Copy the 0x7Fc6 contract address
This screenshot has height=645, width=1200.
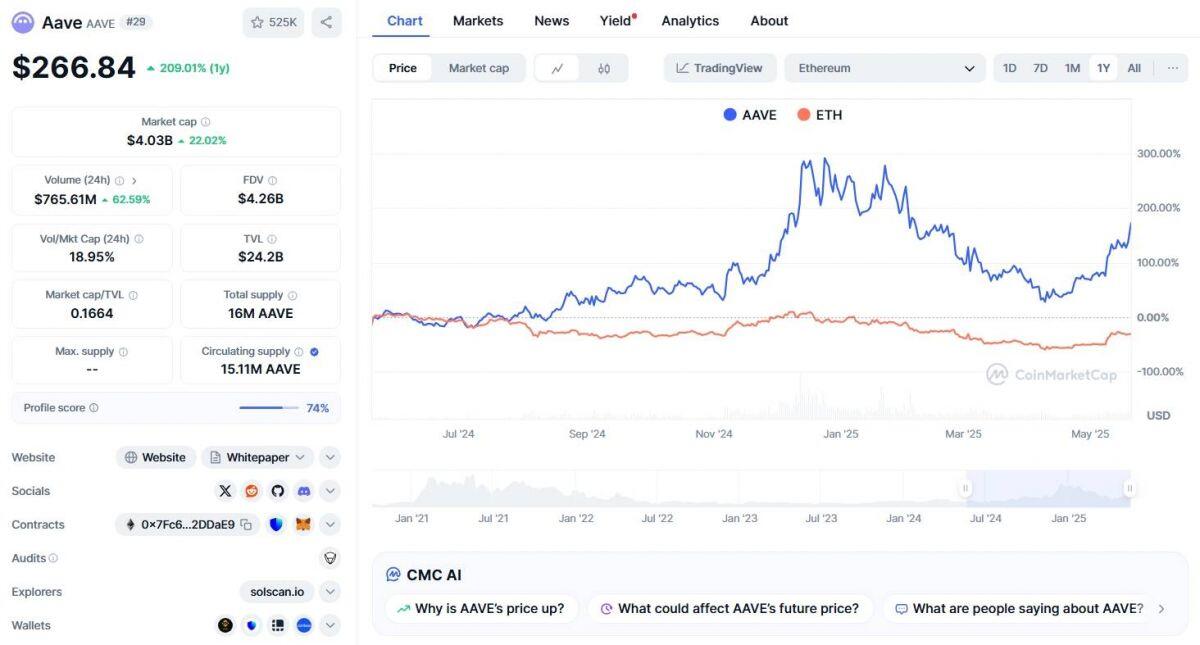[246, 524]
